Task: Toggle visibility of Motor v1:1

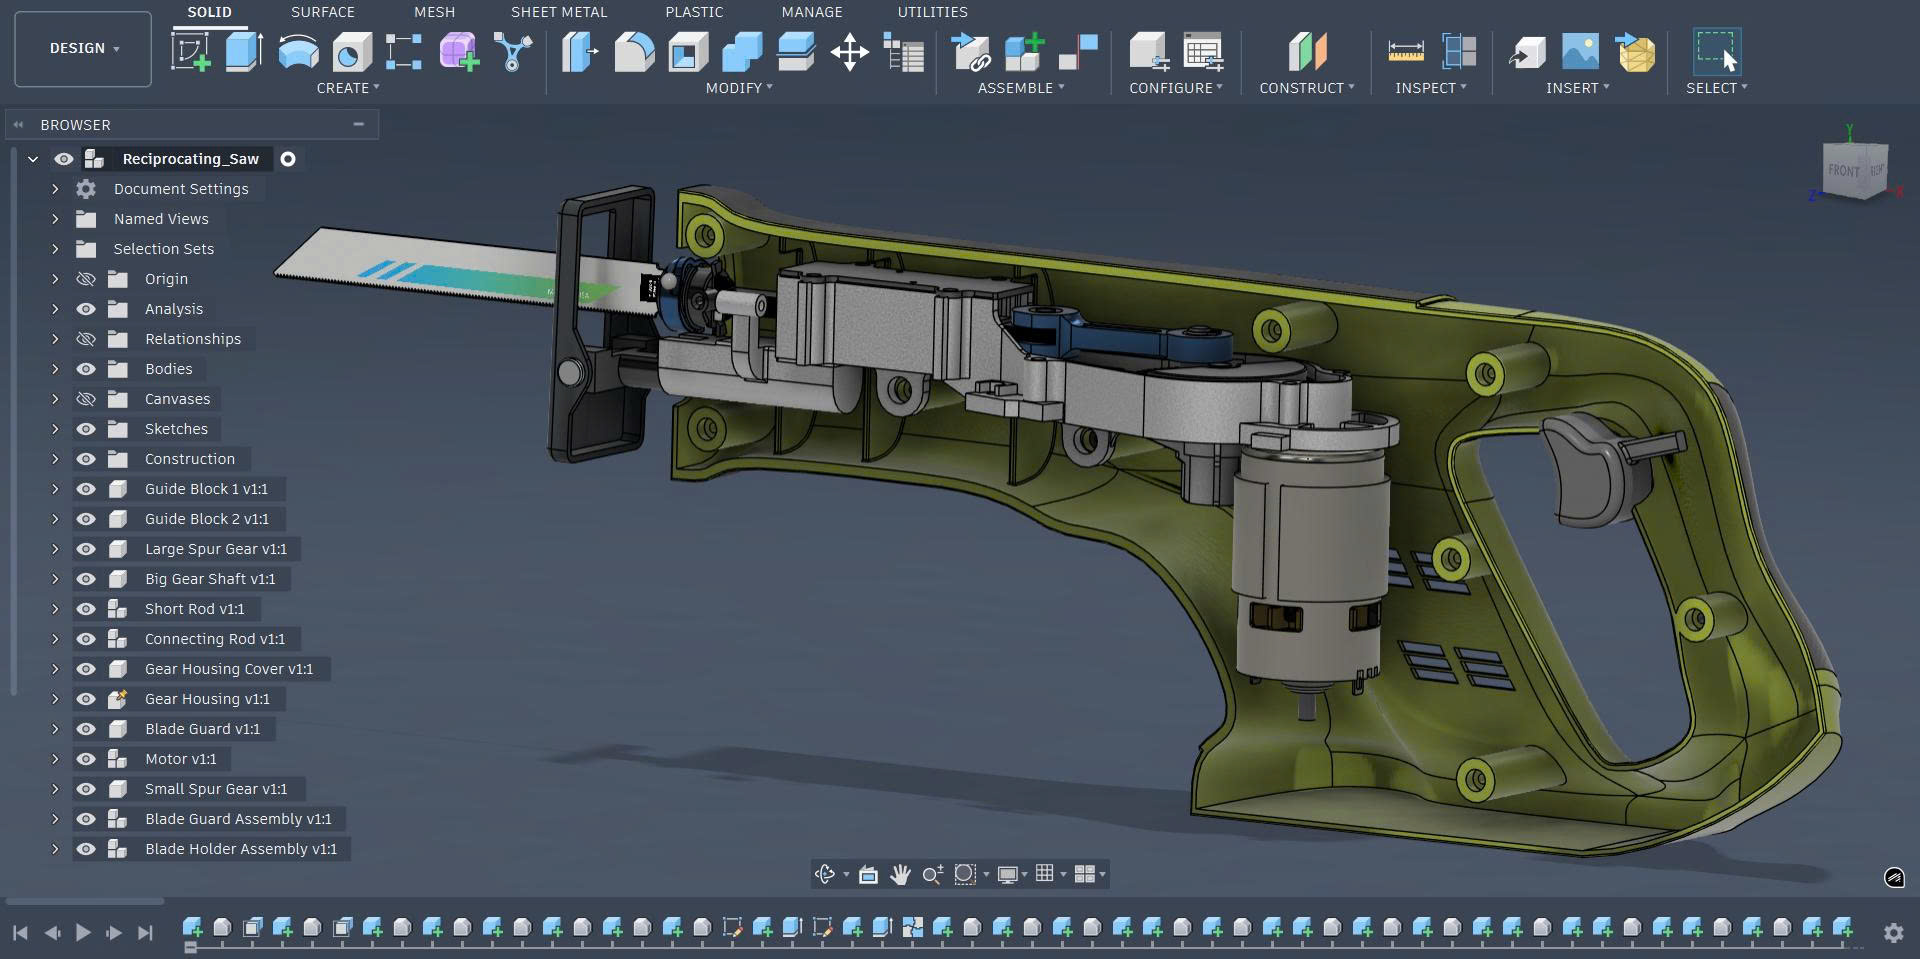Action: coord(86,759)
